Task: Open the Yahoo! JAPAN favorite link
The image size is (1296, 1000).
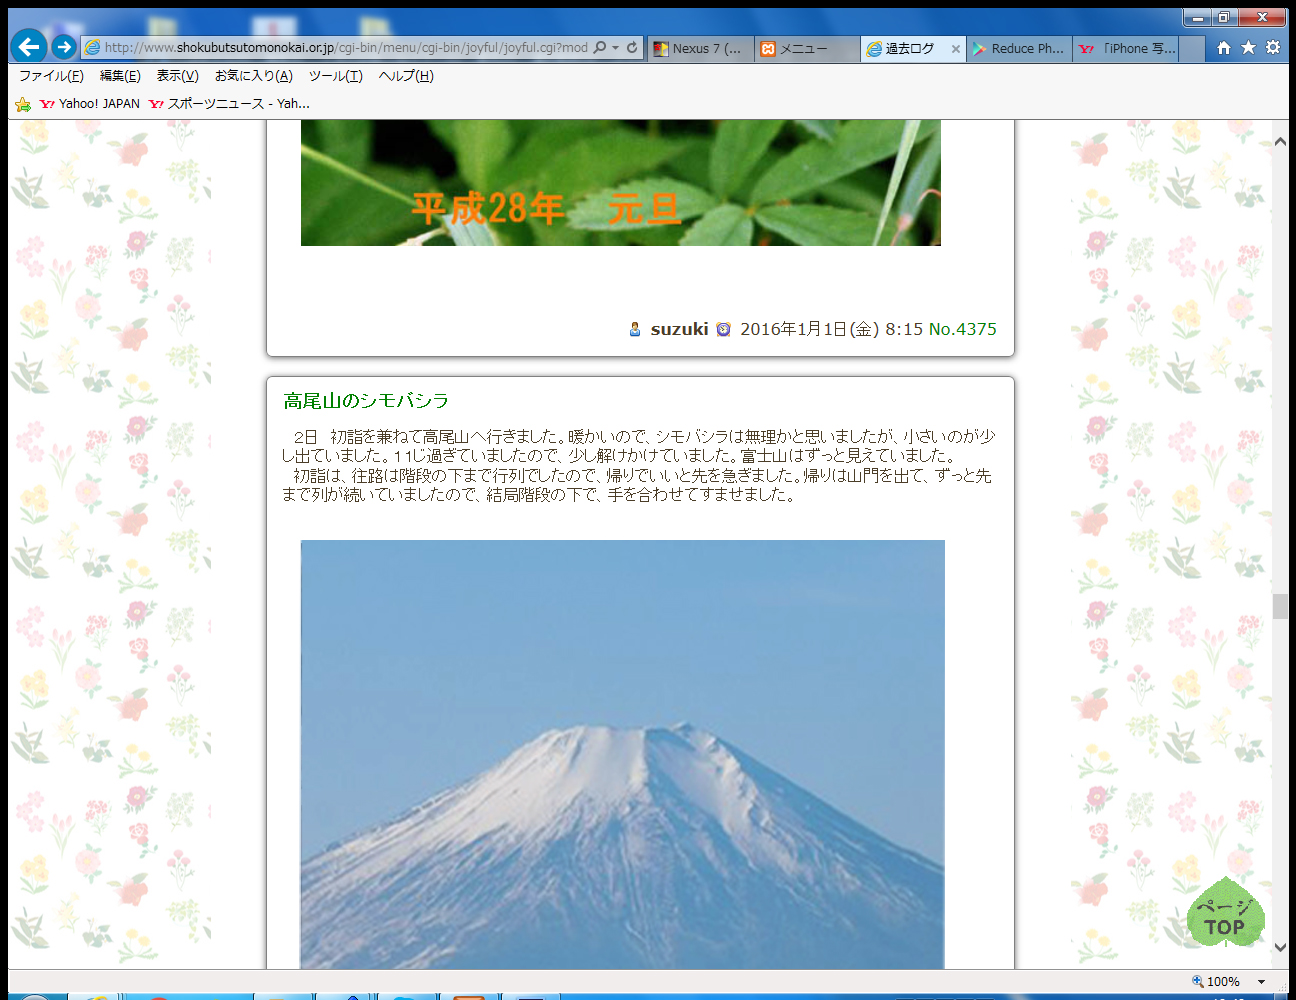Action: click(x=89, y=104)
